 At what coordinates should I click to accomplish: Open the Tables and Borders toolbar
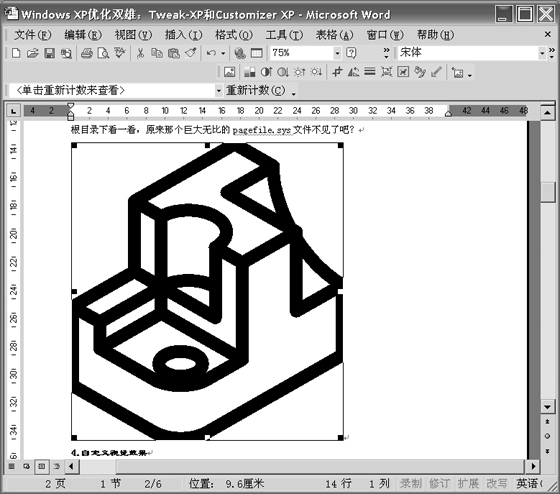point(256,53)
